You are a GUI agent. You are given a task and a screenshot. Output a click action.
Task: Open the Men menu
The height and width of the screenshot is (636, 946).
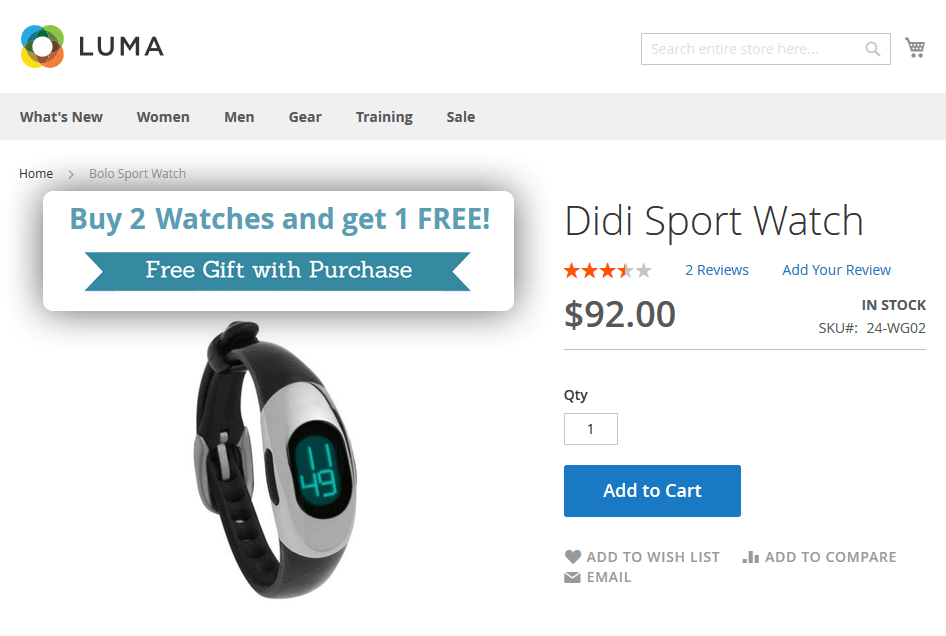(x=239, y=117)
